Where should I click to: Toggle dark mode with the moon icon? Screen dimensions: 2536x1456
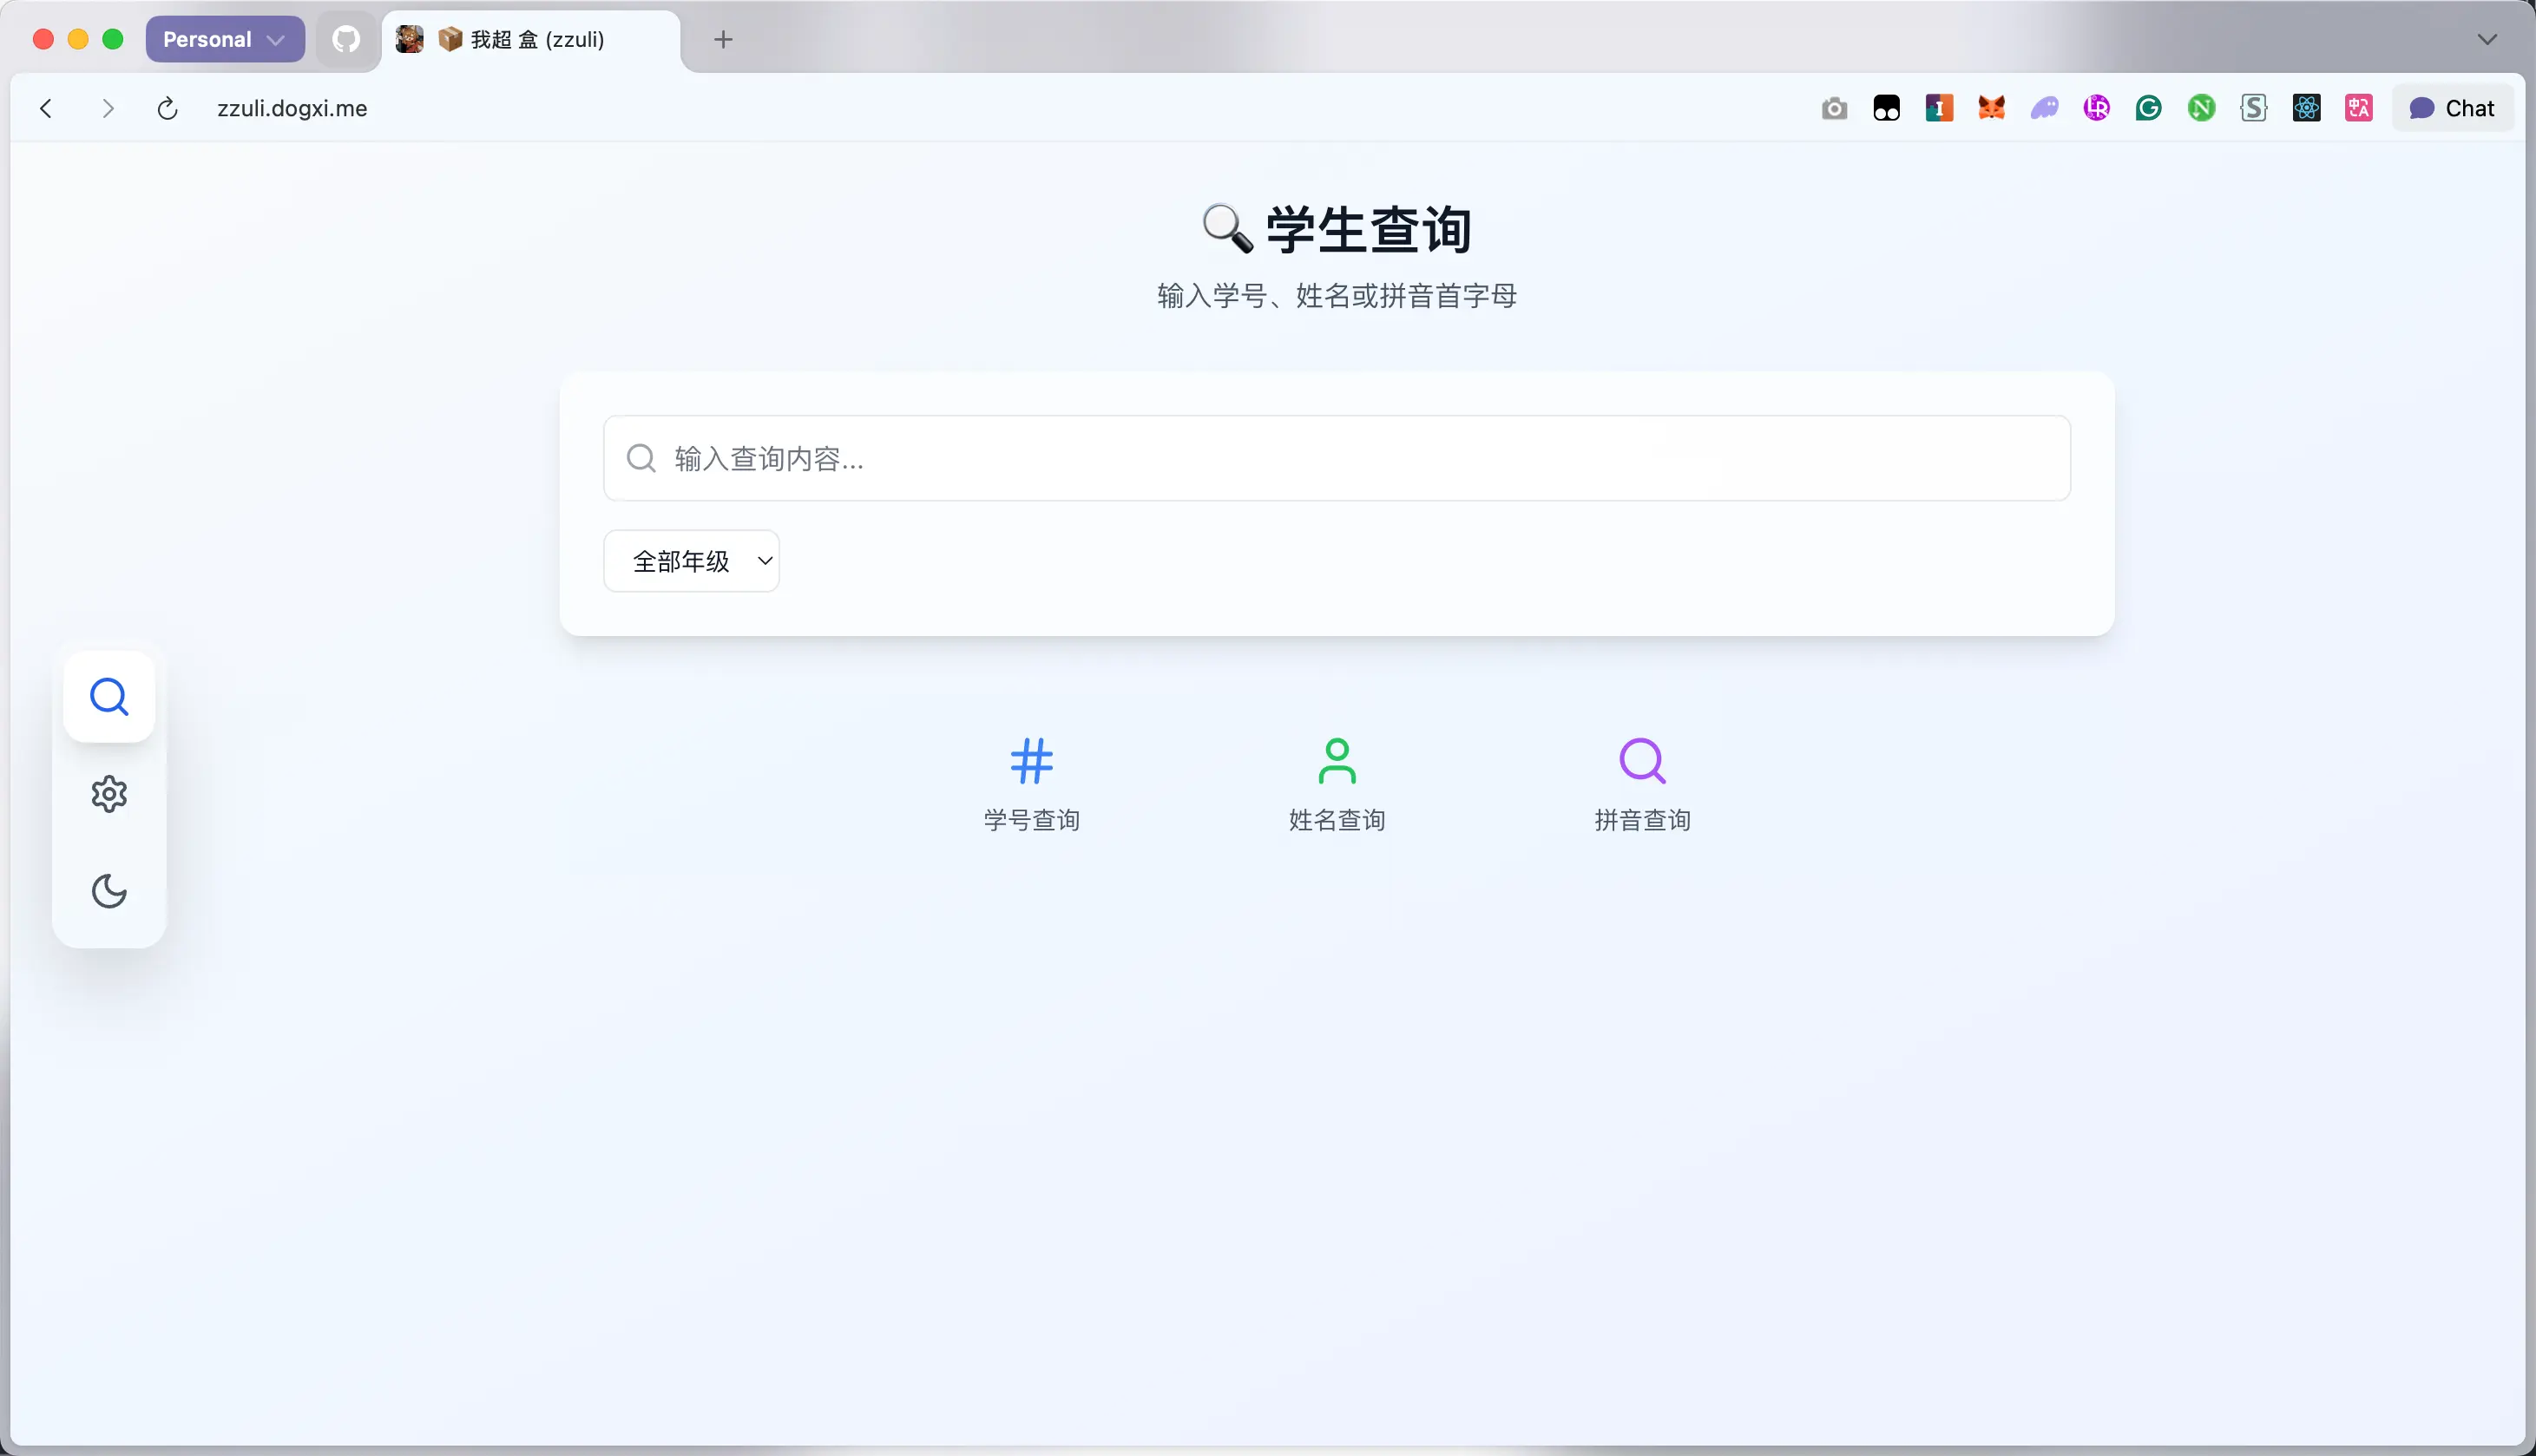click(x=109, y=891)
